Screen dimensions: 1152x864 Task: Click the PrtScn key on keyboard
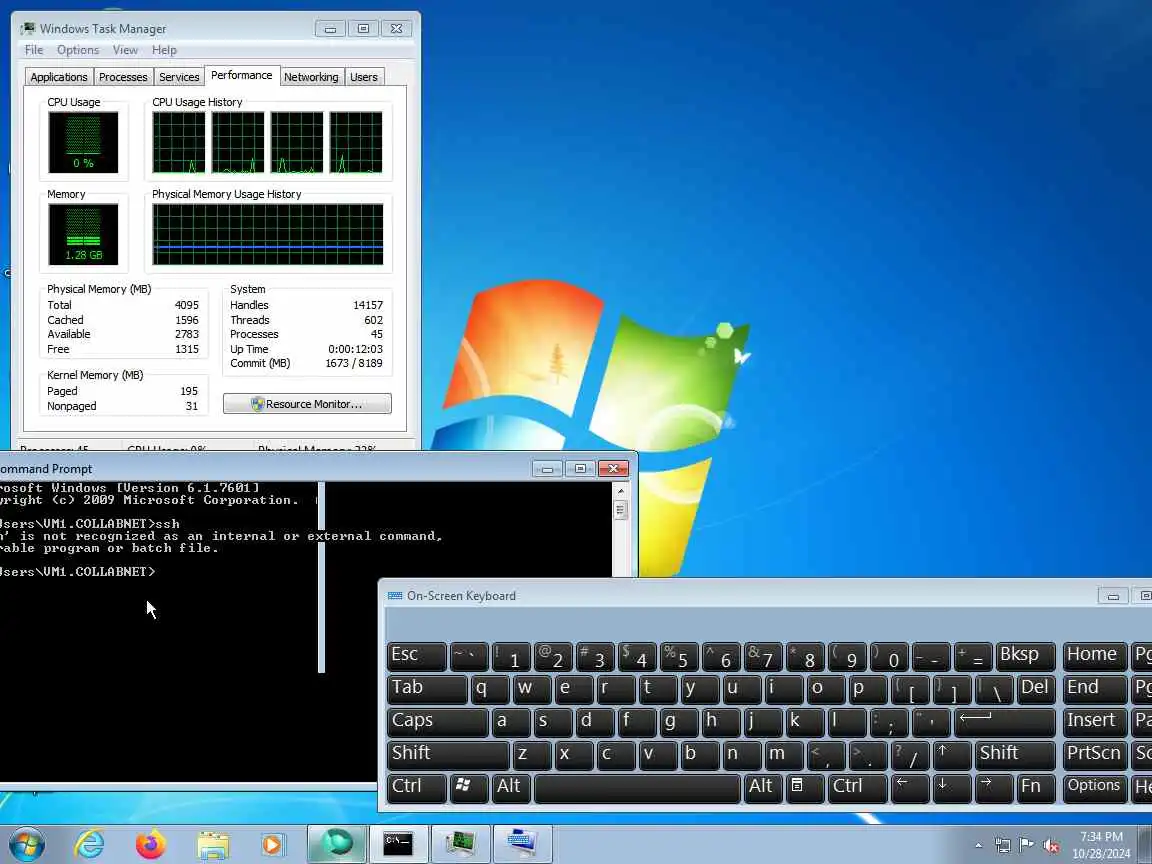click(1095, 755)
